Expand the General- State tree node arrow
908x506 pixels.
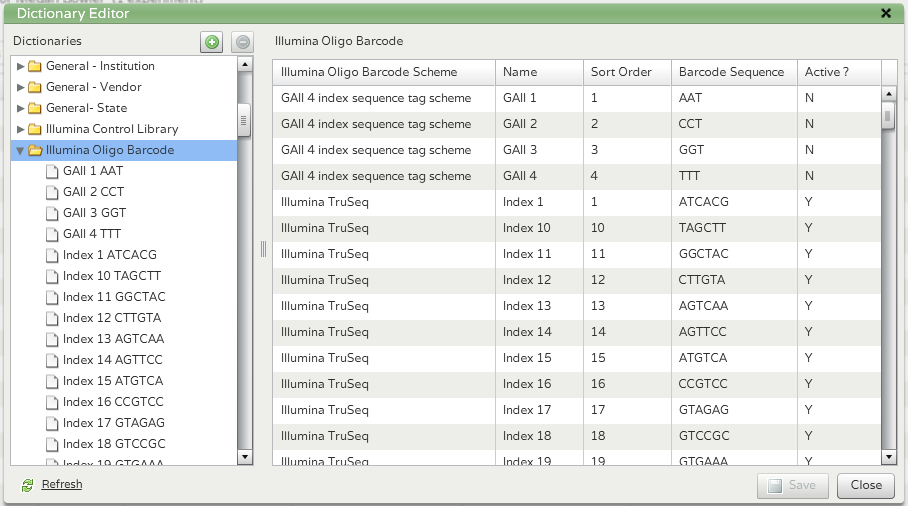click(20, 108)
